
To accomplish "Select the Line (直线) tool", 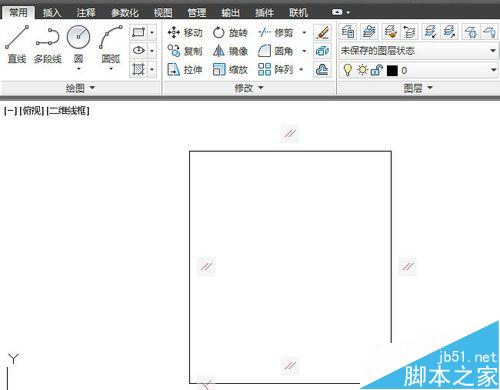I will click(x=17, y=44).
